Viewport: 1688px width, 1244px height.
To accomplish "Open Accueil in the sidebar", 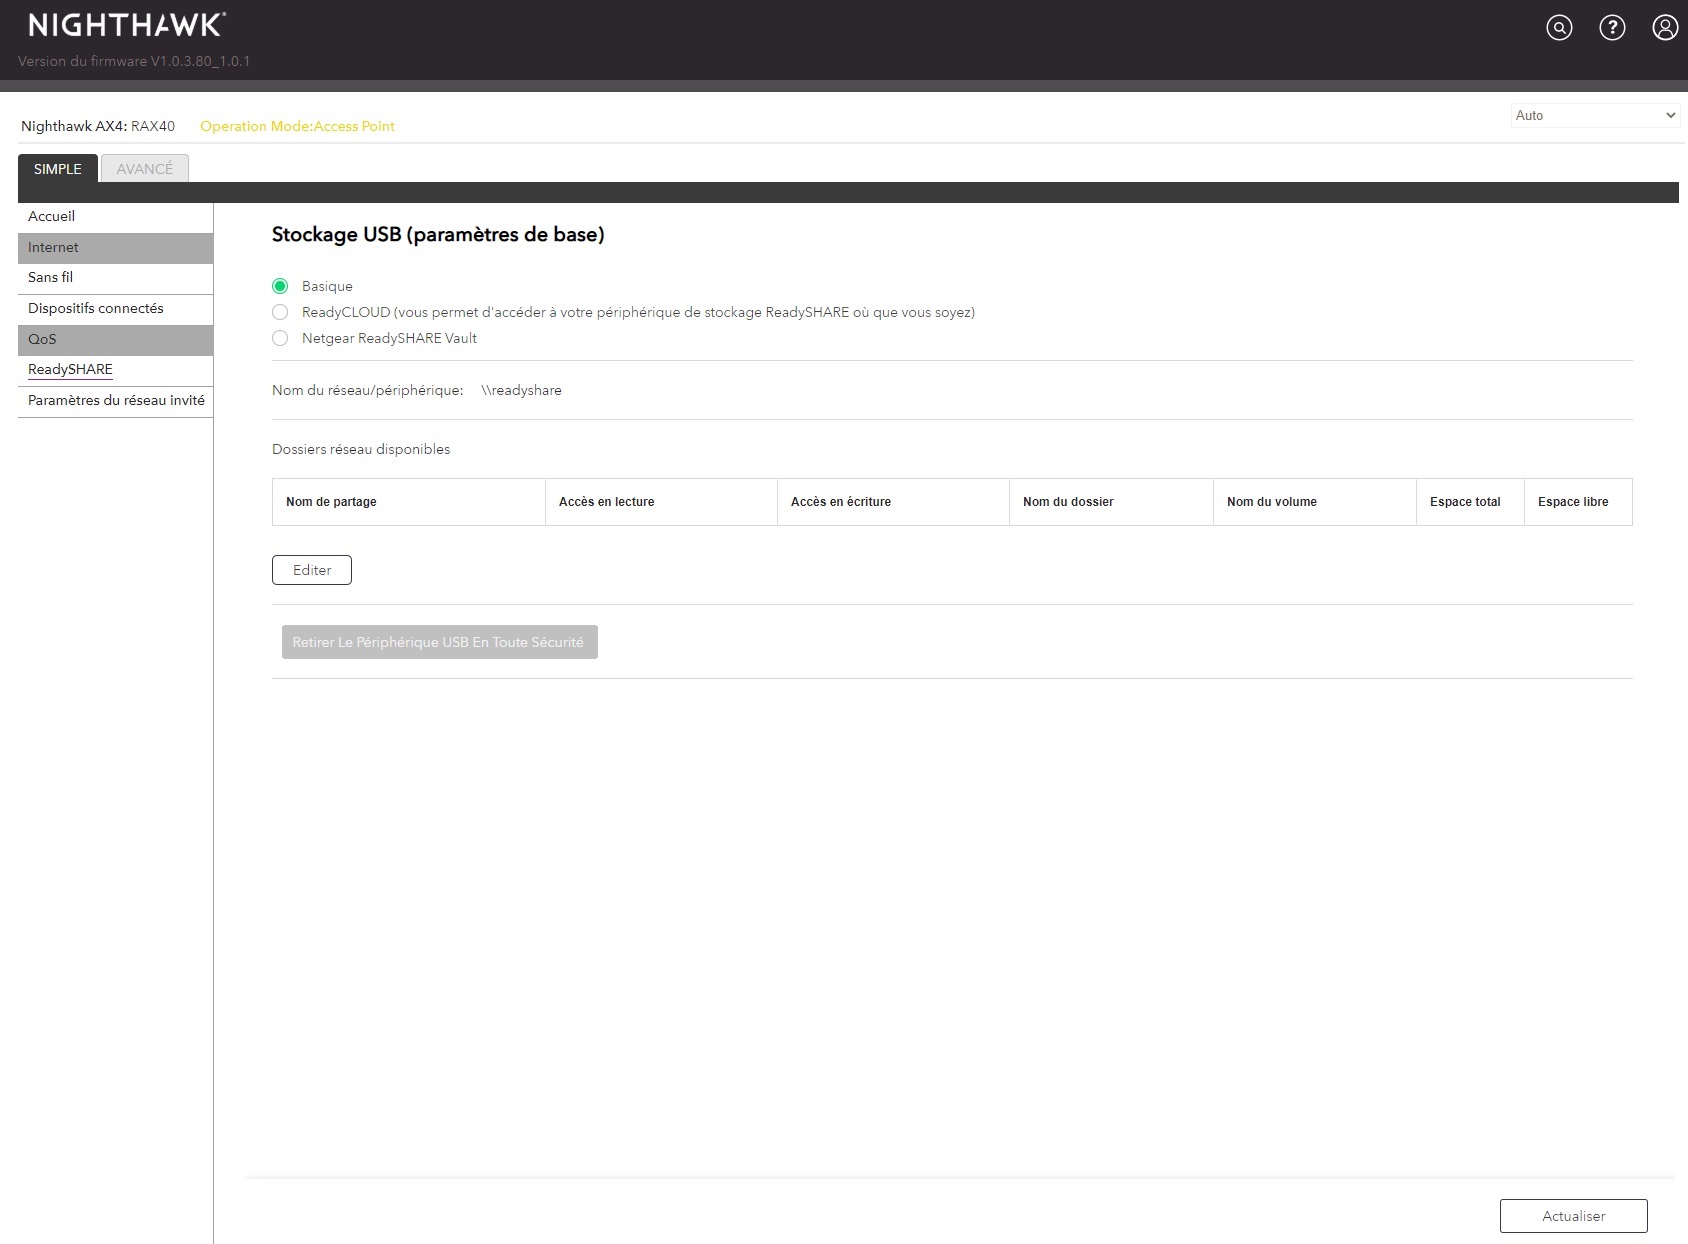I will coord(52,216).
